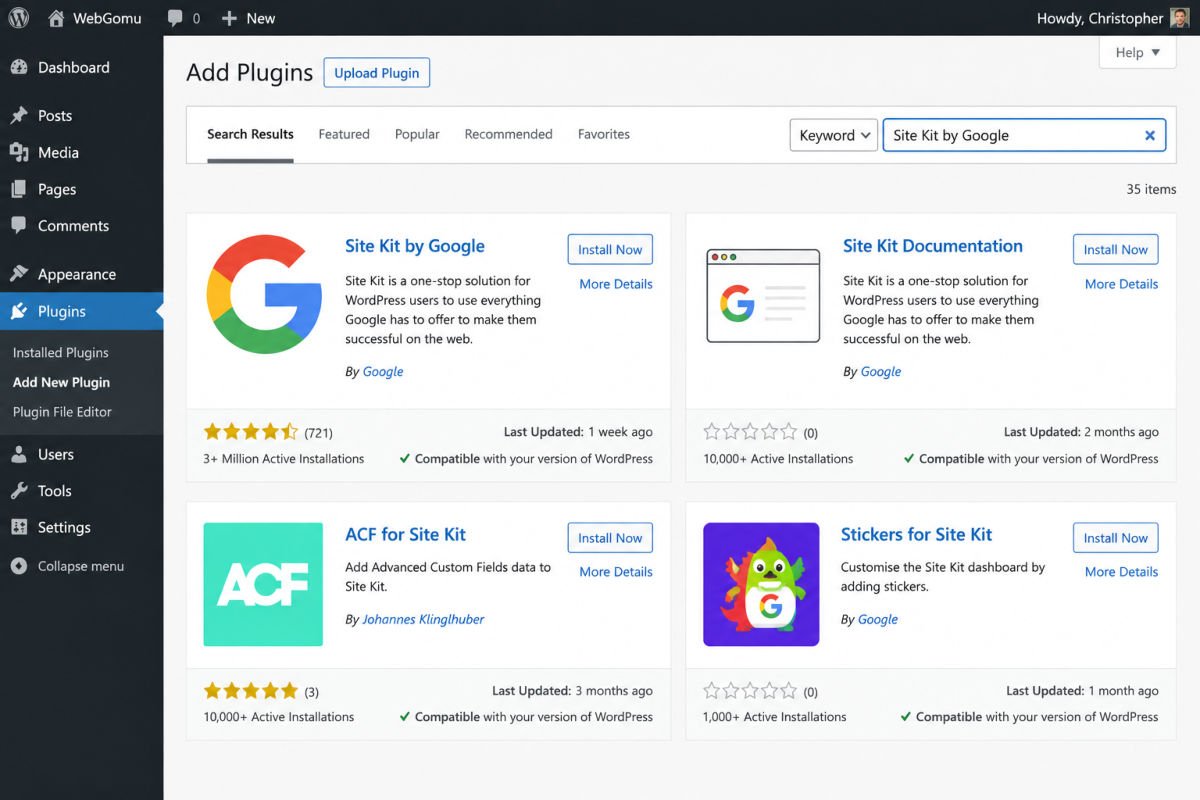
Task: Click the Pages icon in sidebar
Action: click(x=18, y=189)
